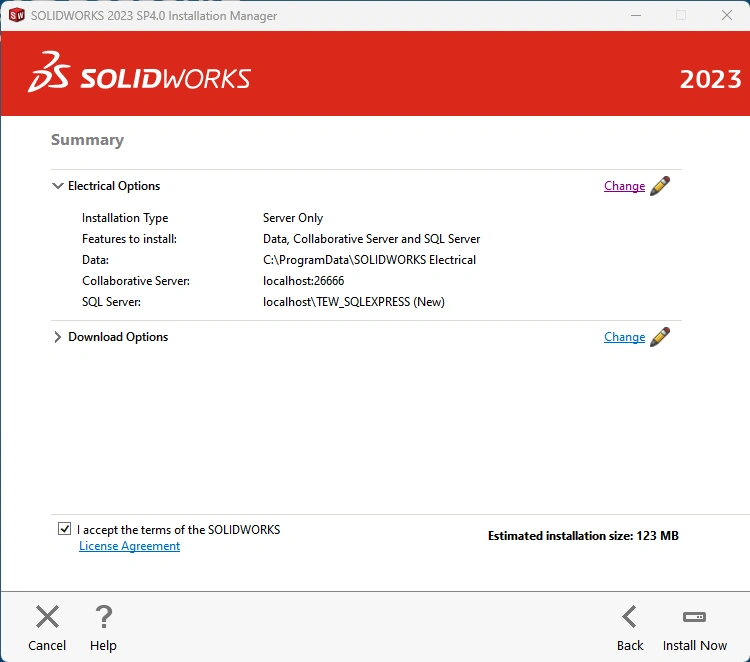Close the Installation Manager window
This screenshot has width=750, height=662.
click(x=727, y=15)
